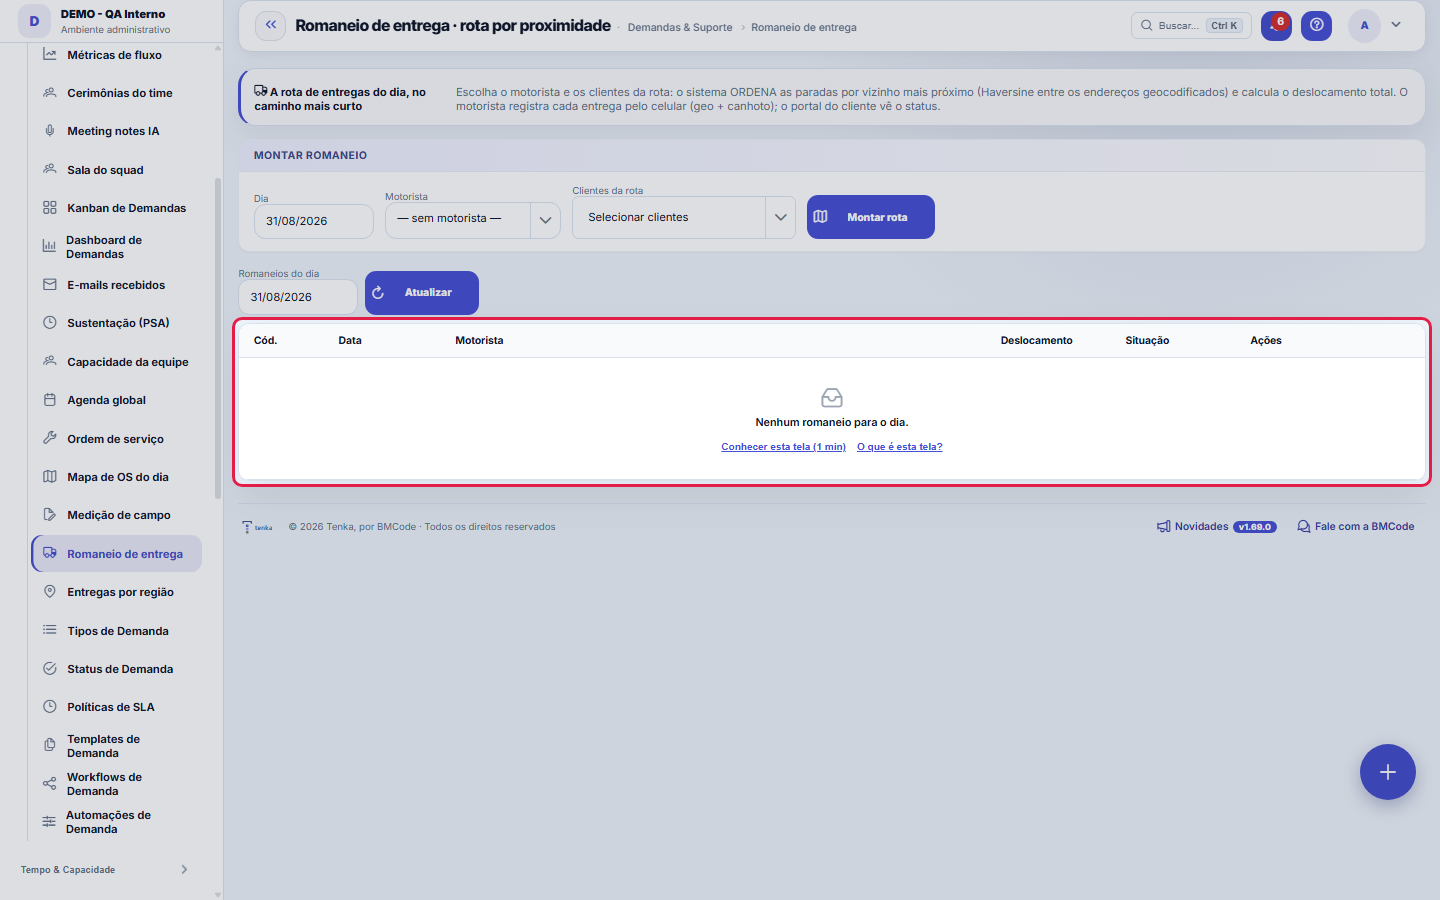Viewport: 1440px width, 900px height.
Task: Open the Motorista dropdown
Action: 473,219
